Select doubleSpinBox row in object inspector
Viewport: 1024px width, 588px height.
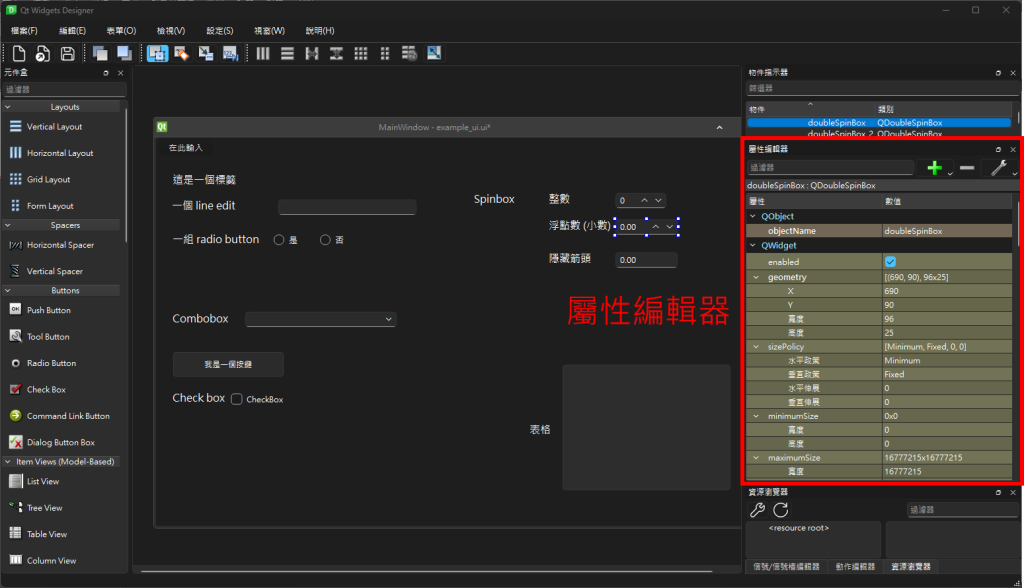pyautogui.click(x=879, y=123)
